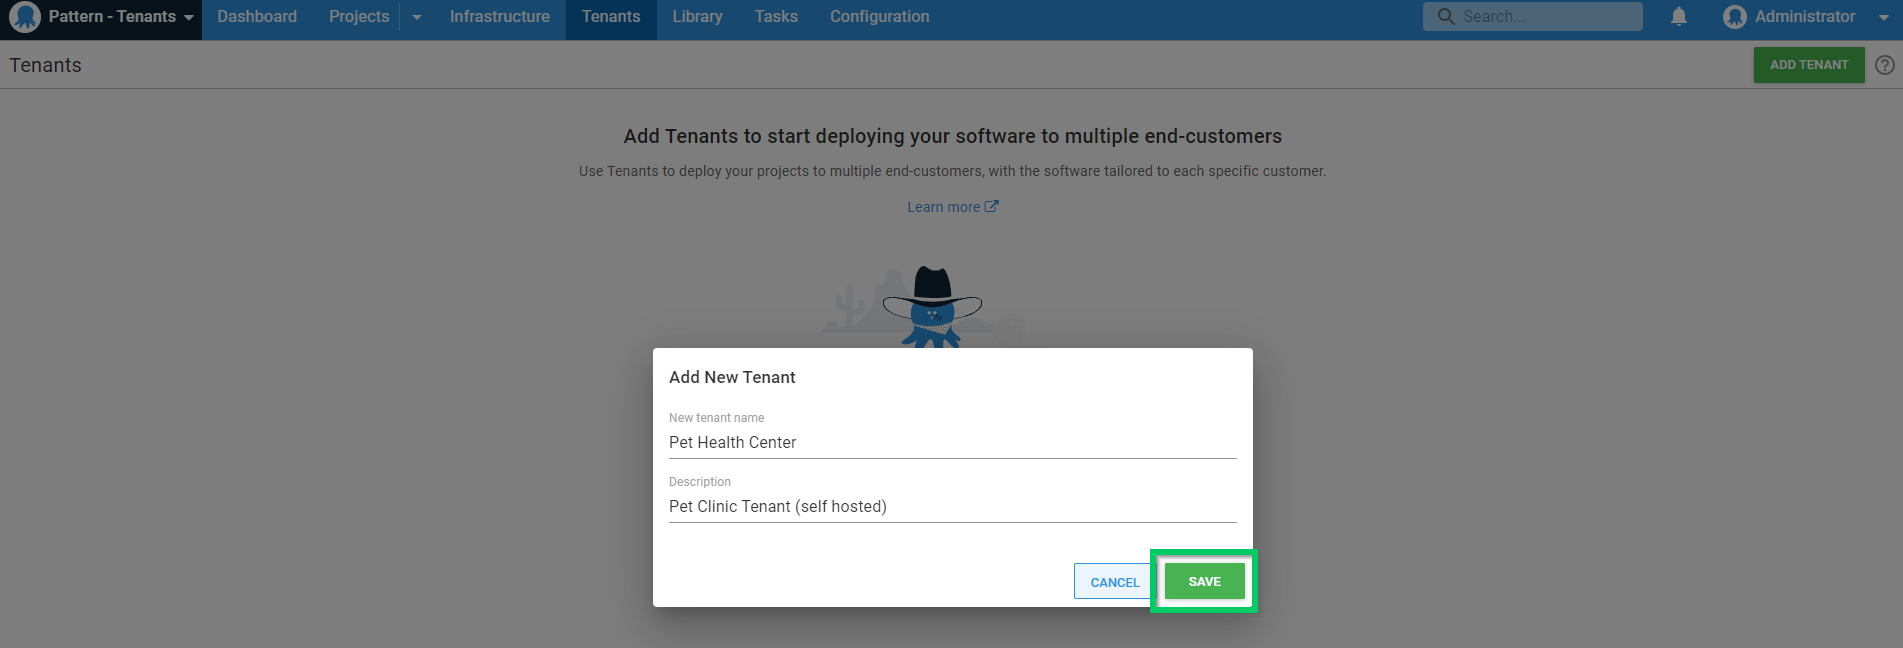
Task: Cancel the Add New Tenant dialog
Action: (1114, 582)
